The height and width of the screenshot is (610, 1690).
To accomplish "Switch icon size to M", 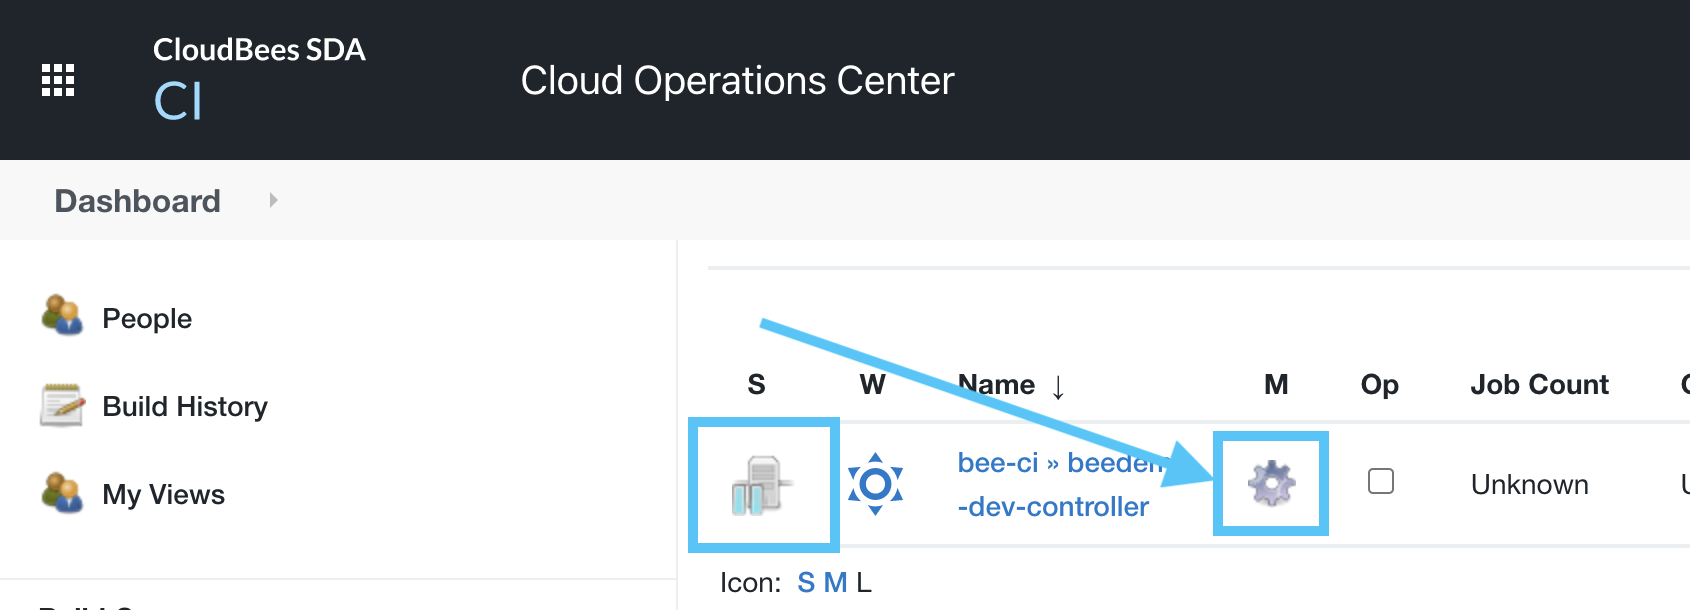I will (x=835, y=582).
